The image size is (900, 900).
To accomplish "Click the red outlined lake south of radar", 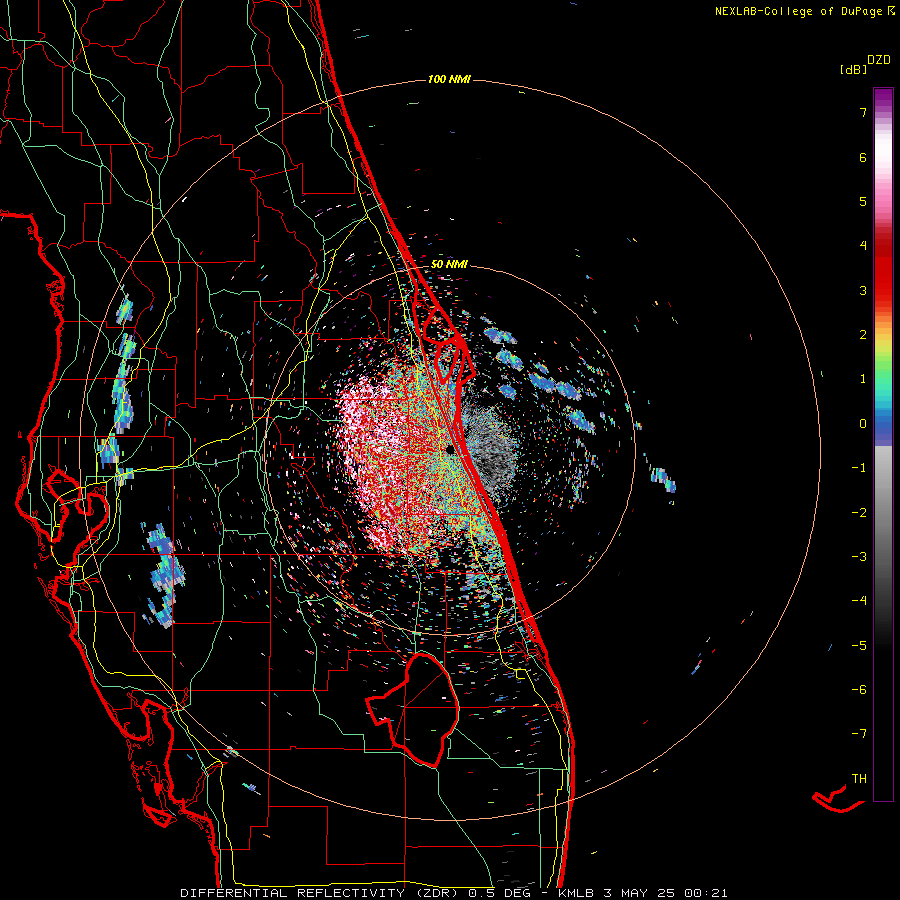I will pos(413,709).
